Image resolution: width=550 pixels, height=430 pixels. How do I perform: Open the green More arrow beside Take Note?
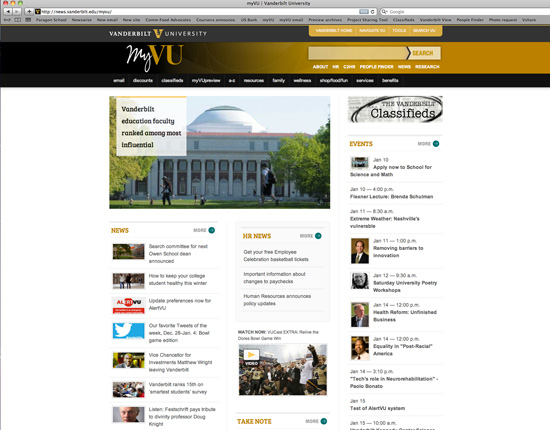click(x=324, y=421)
